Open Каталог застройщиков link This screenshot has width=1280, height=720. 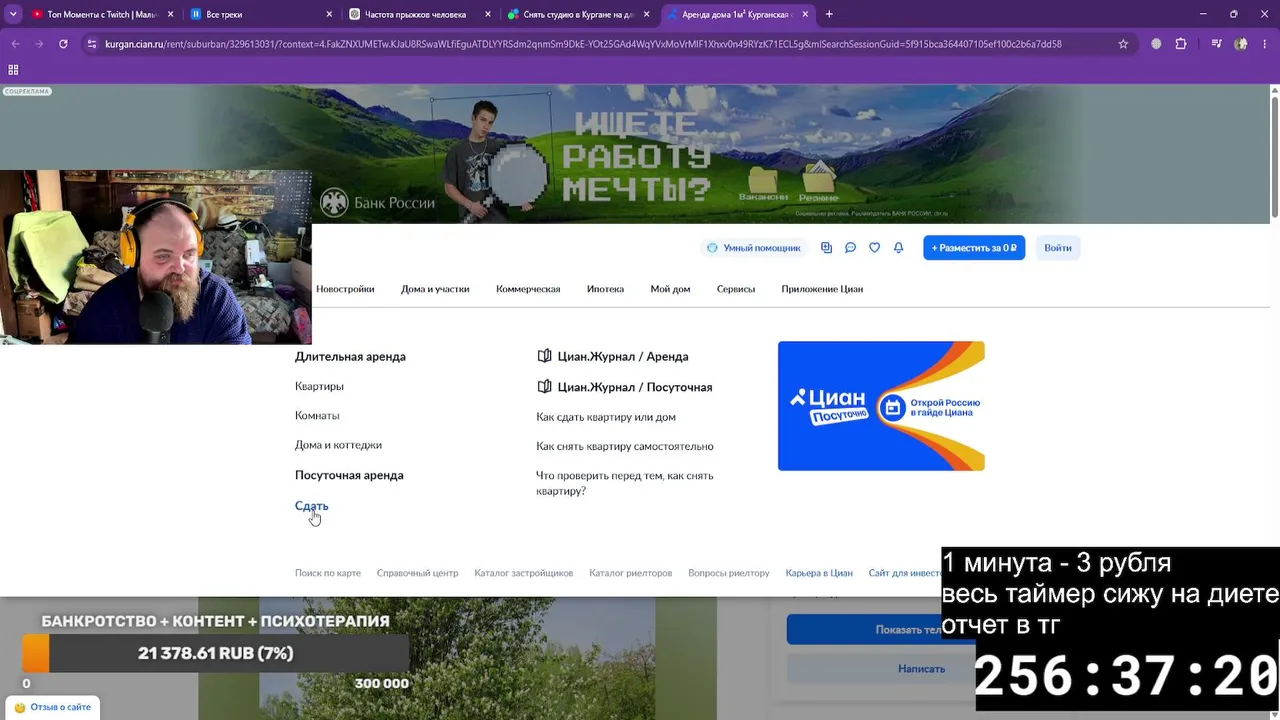(x=524, y=573)
